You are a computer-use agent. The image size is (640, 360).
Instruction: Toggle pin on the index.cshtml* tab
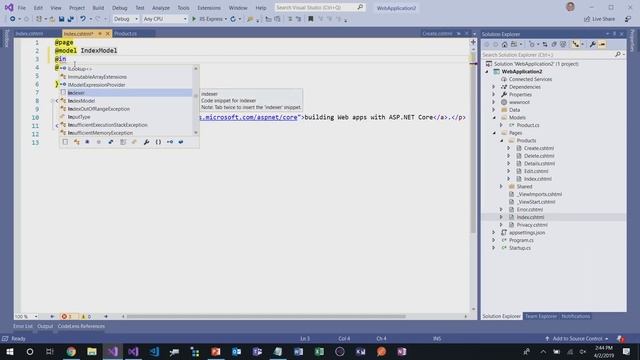tap(100, 33)
